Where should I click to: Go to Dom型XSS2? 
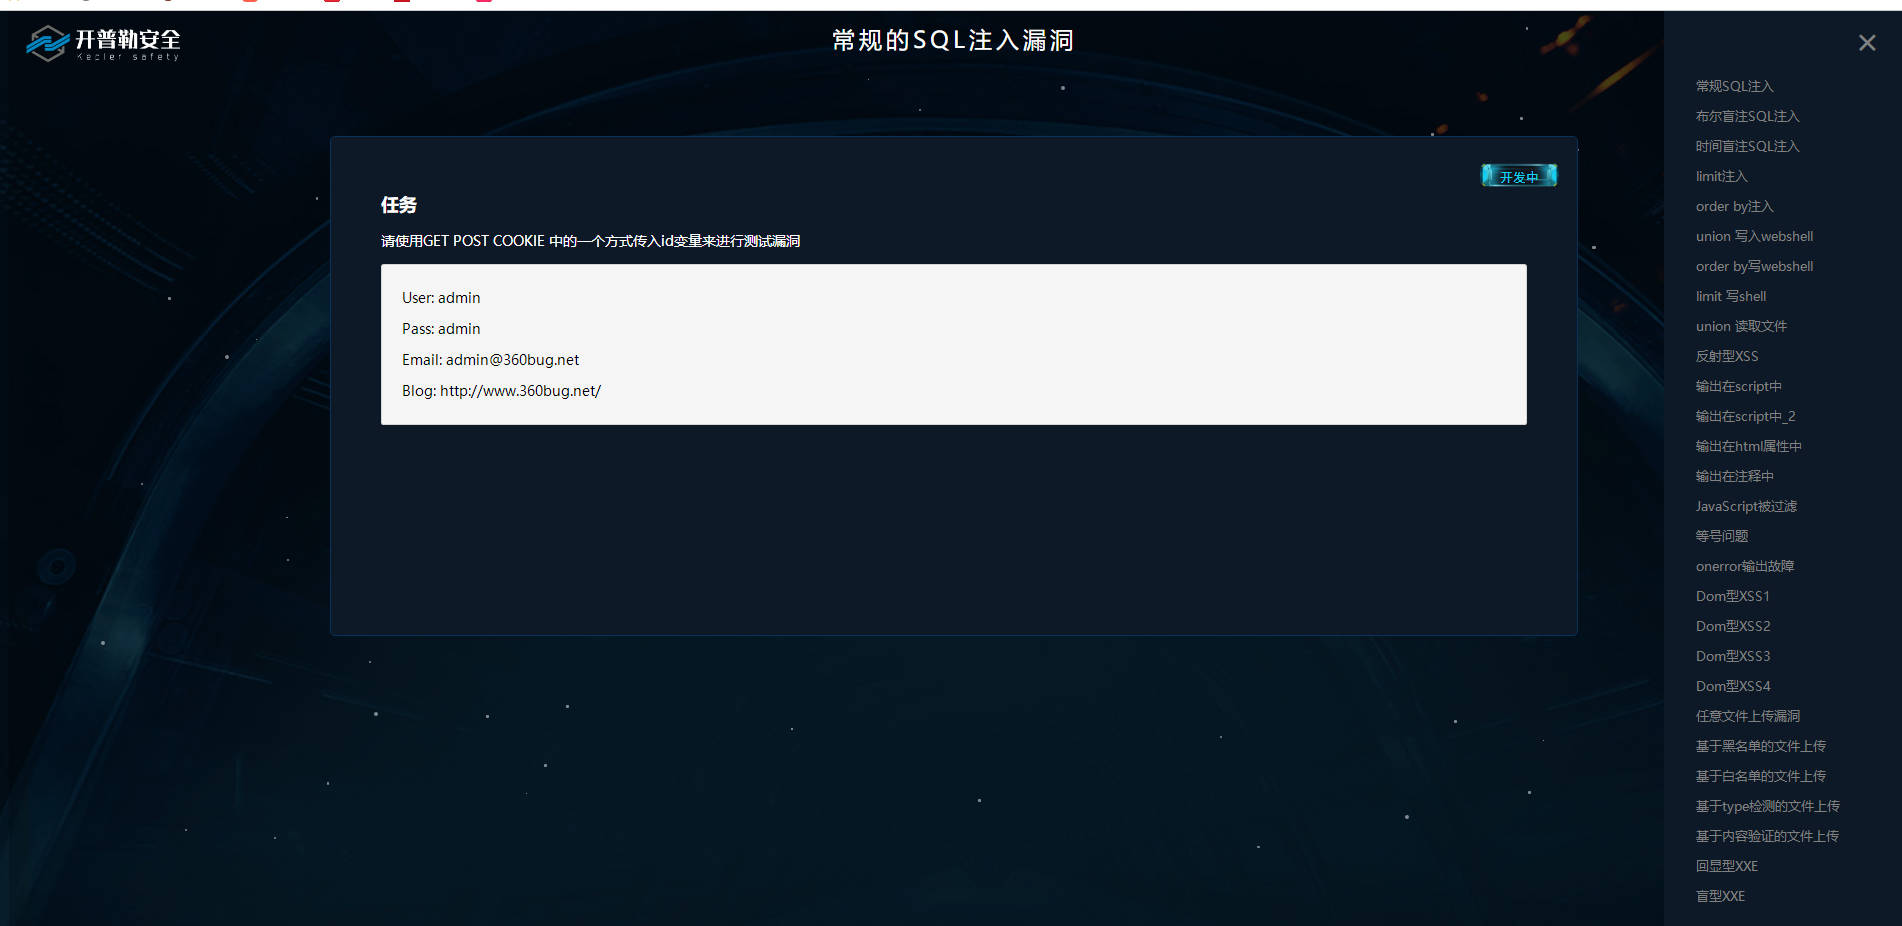[x=1733, y=626]
